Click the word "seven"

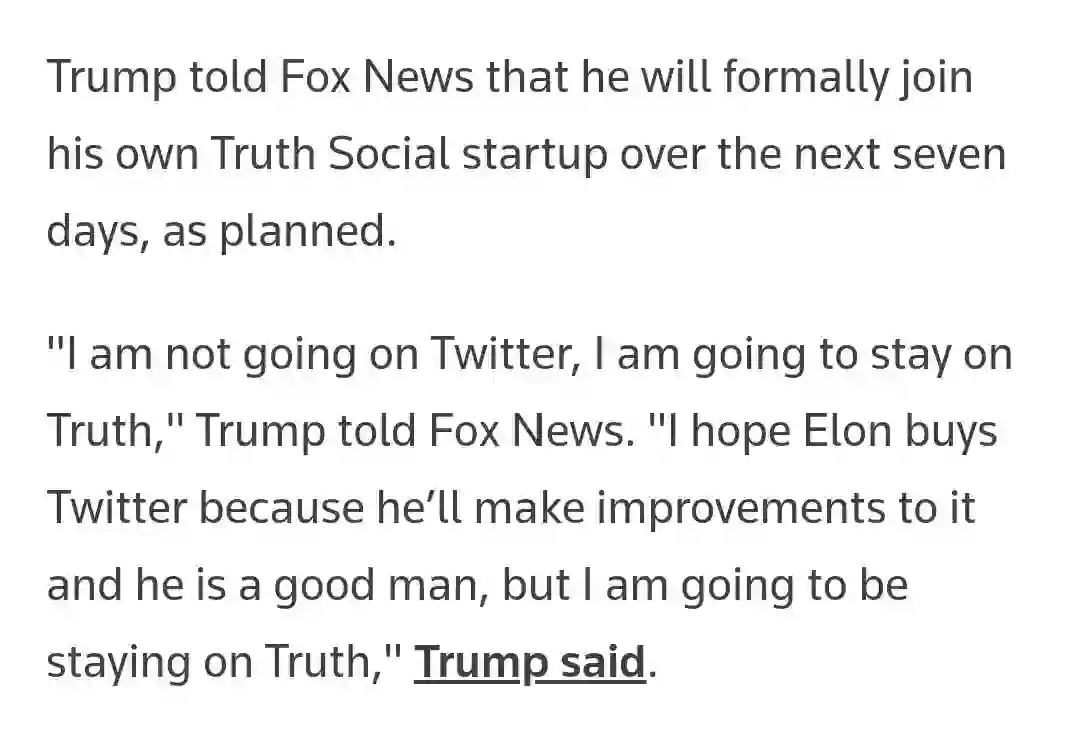pos(951,155)
